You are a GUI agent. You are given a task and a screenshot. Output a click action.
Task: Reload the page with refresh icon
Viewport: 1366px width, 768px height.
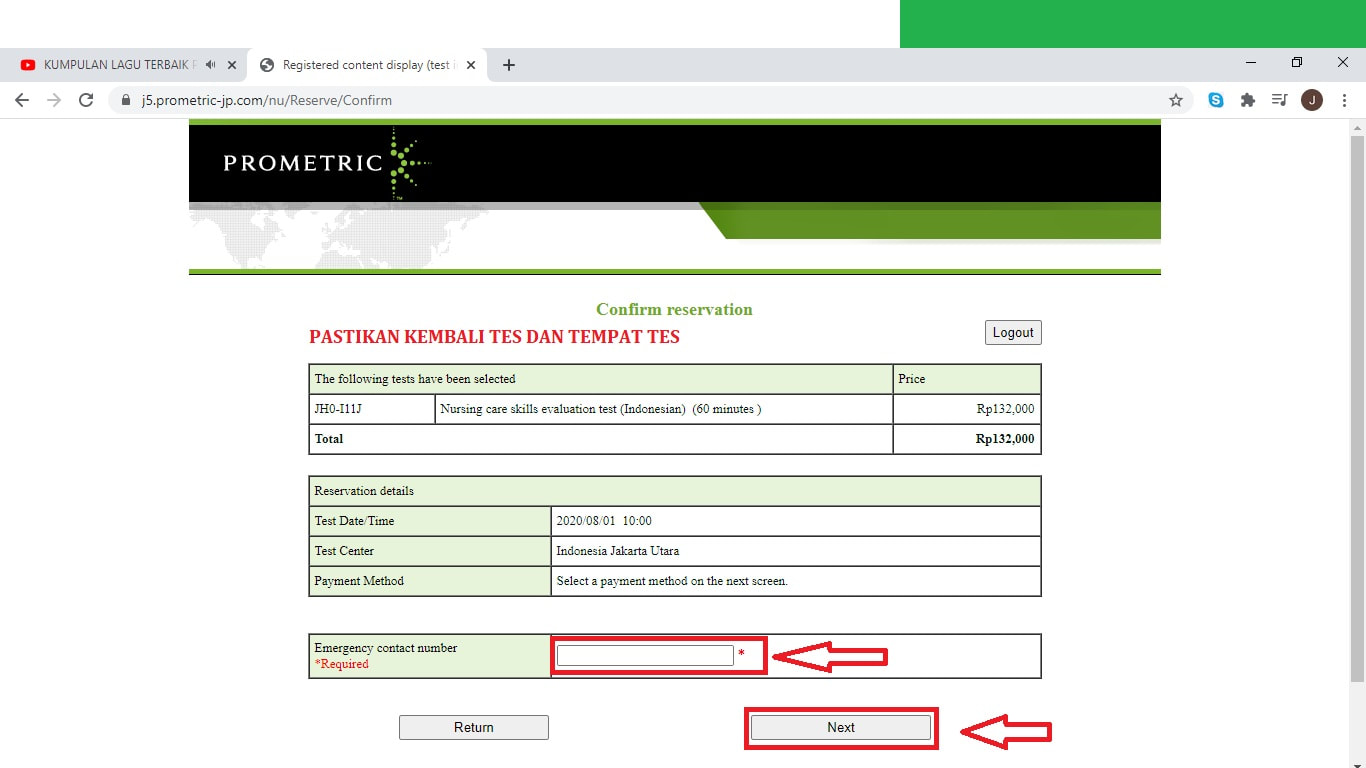(86, 100)
